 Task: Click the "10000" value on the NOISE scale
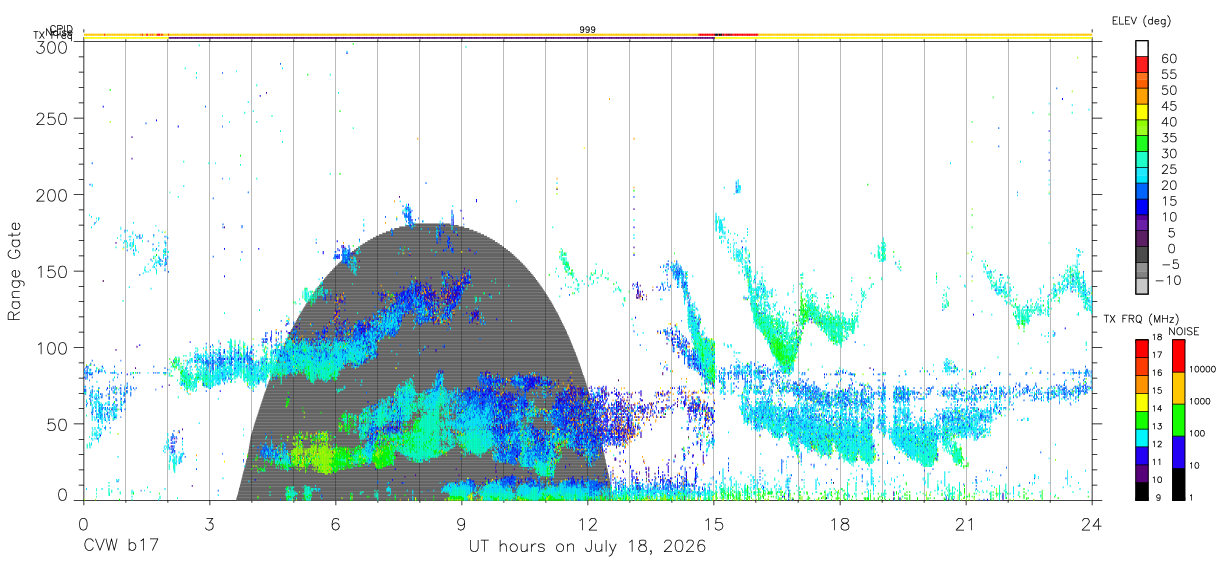click(1203, 369)
